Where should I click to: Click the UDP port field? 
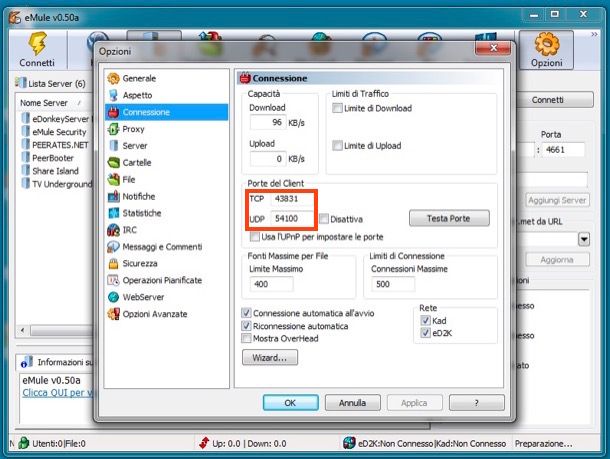(292, 219)
